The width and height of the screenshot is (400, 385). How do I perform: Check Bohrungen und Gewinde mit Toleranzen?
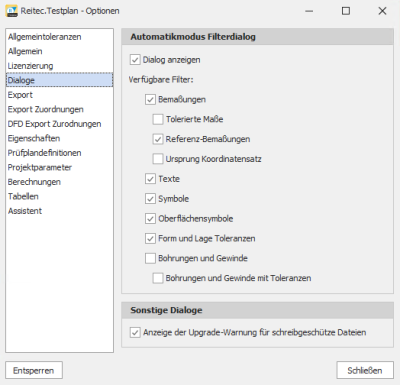[158, 278]
